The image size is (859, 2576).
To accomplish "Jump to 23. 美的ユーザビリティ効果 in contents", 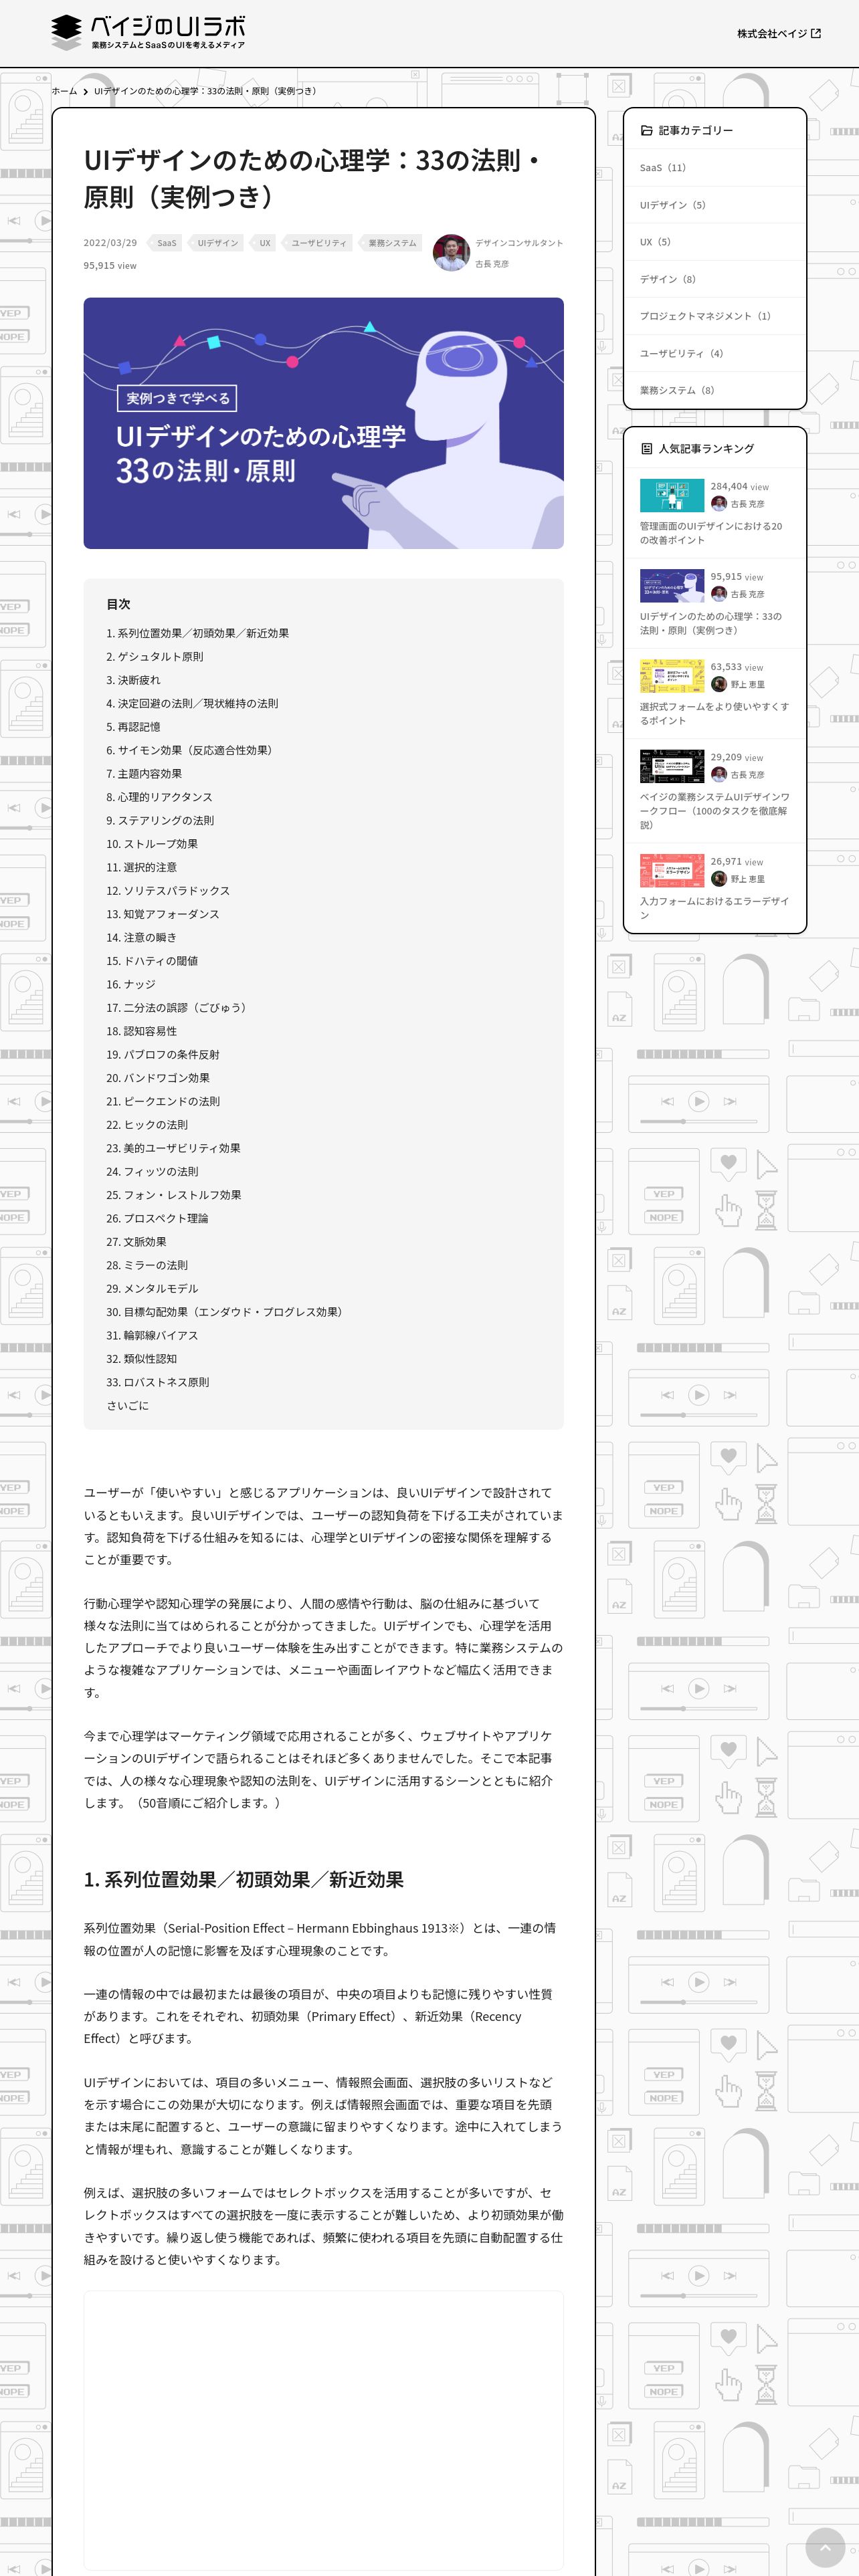I will coord(173,1148).
